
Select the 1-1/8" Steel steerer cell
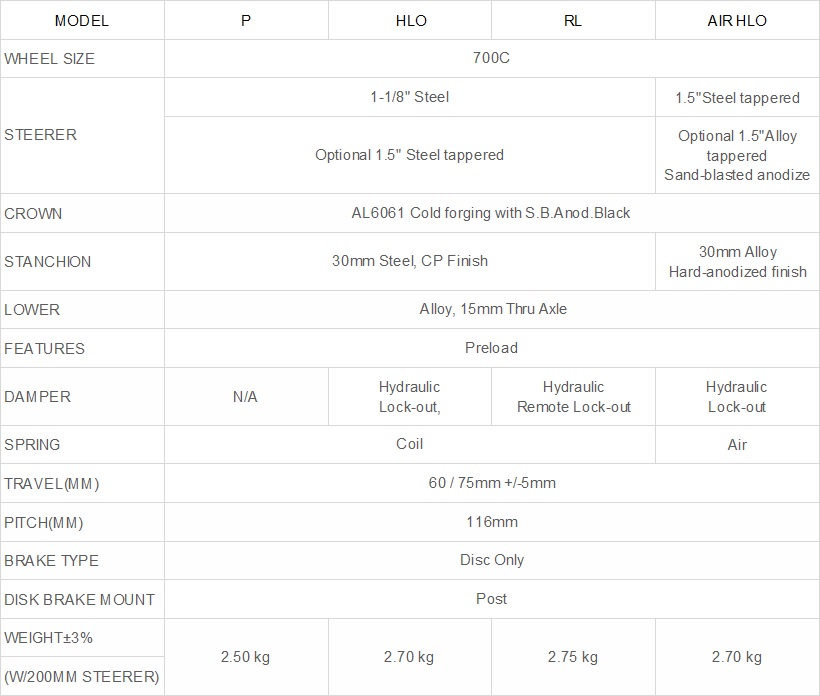point(410,97)
